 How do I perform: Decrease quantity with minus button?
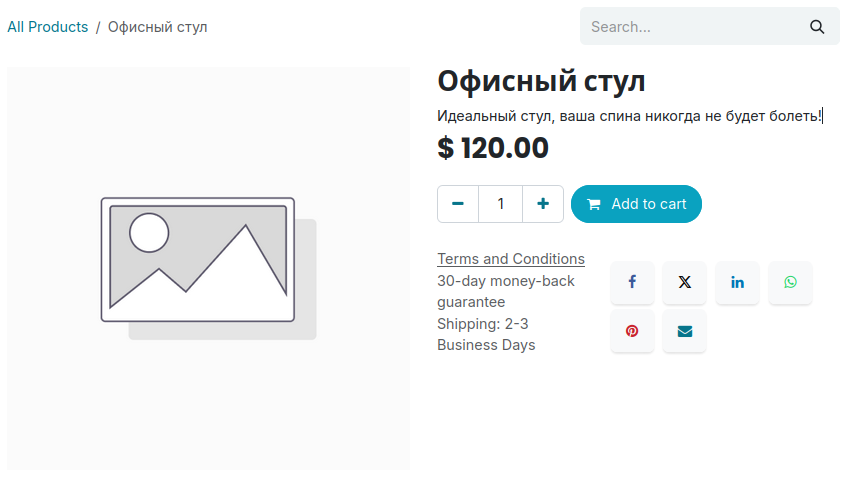click(x=458, y=204)
